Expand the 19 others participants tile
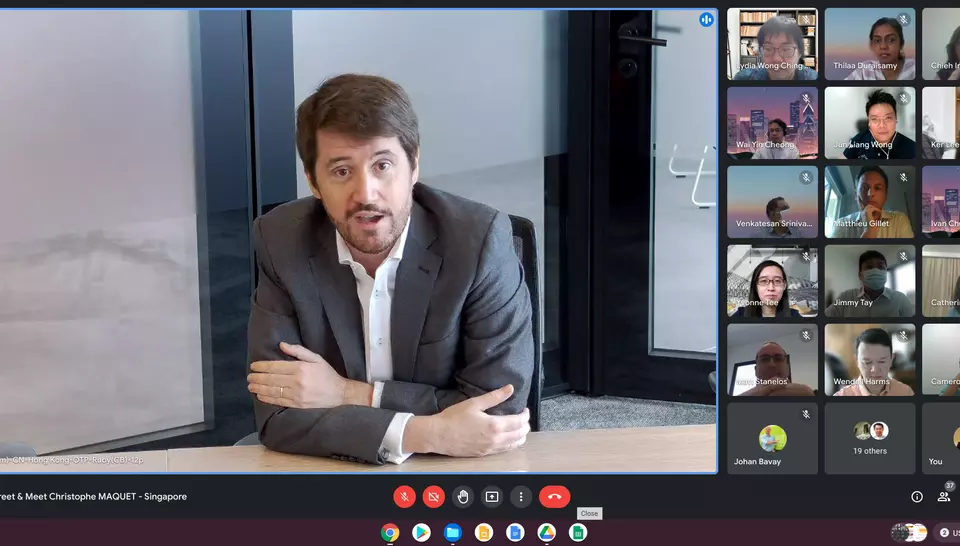Viewport: 960px width, 546px height. 869,438
